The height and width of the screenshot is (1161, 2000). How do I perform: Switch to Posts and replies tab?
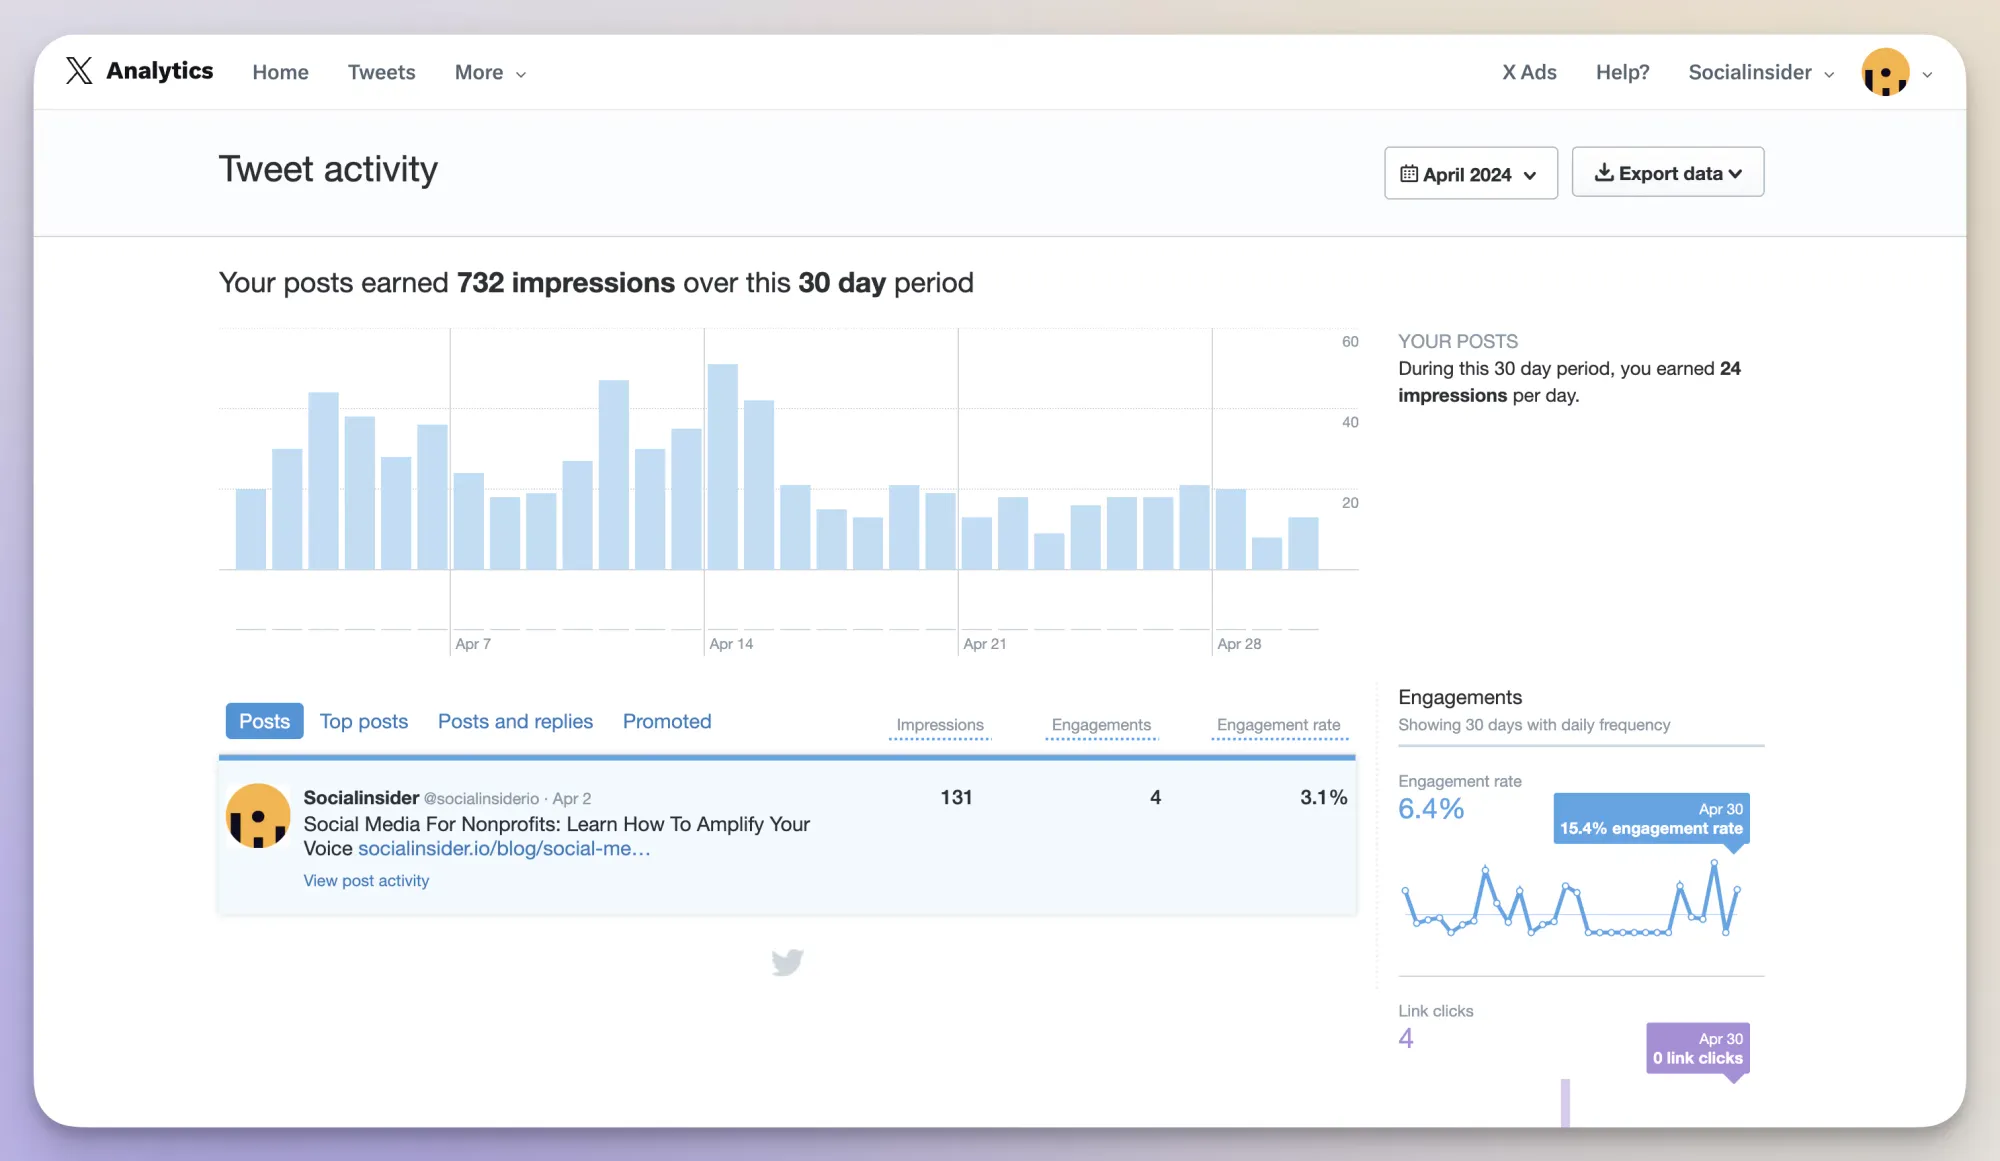pyautogui.click(x=515, y=721)
